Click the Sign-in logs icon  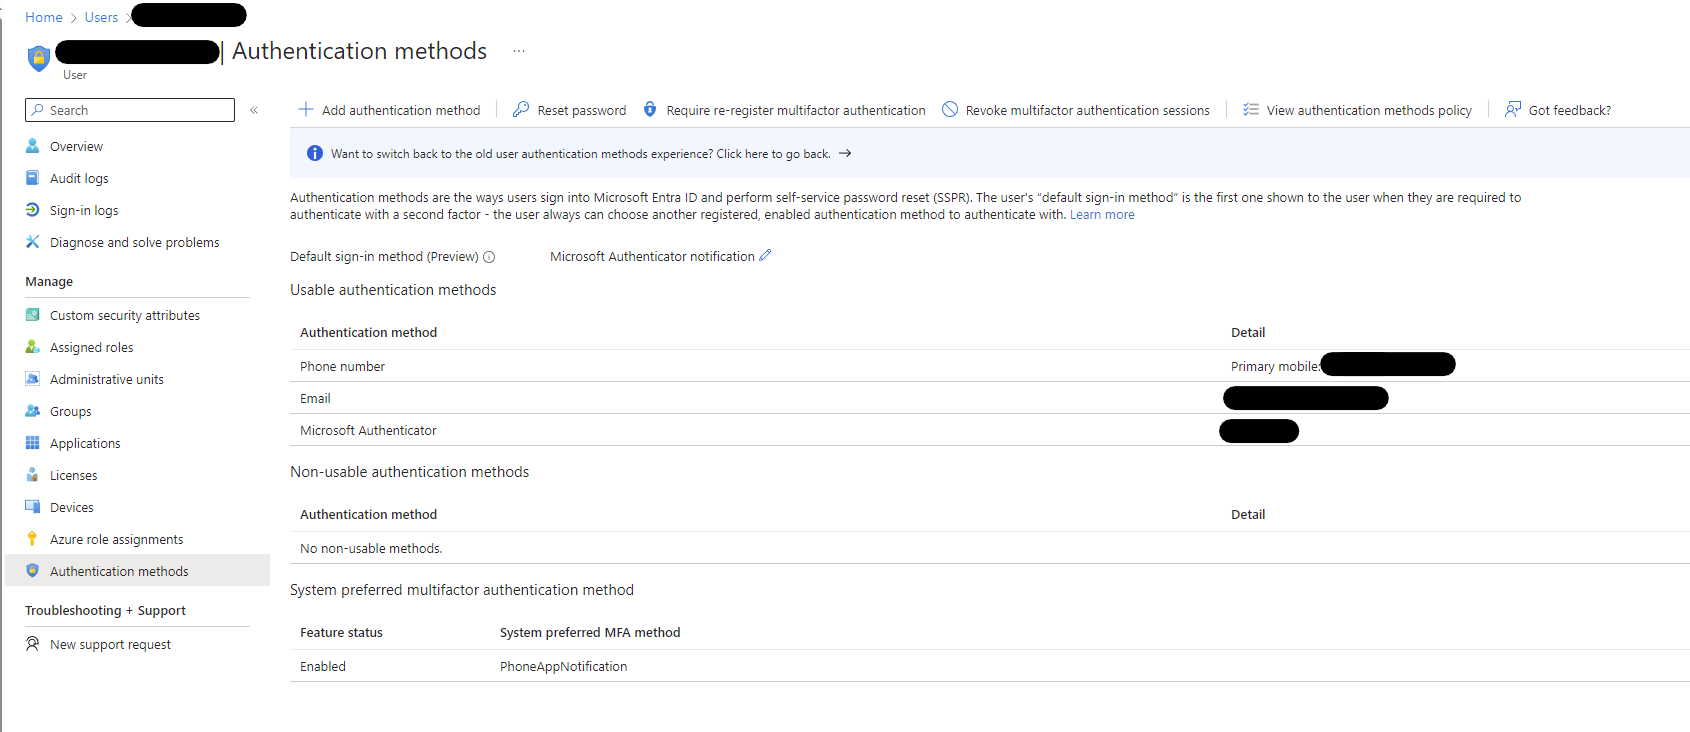pos(33,210)
